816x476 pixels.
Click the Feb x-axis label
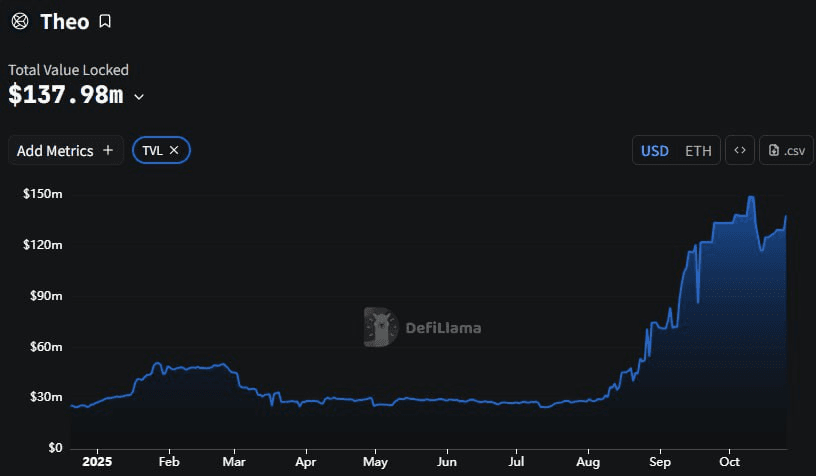(x=169, y=462)
